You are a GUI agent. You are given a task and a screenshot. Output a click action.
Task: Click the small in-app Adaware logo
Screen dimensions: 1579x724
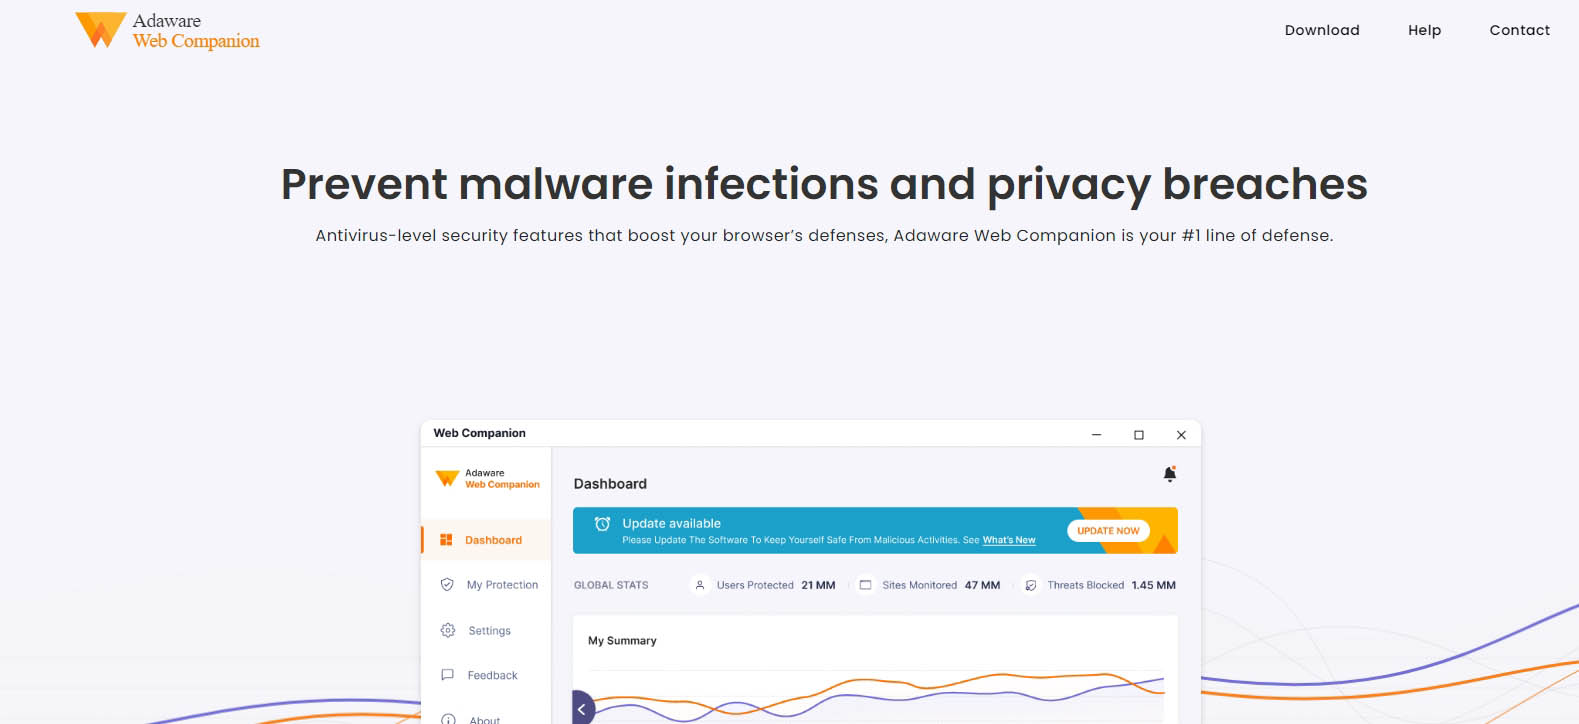(x=447, y=479)
